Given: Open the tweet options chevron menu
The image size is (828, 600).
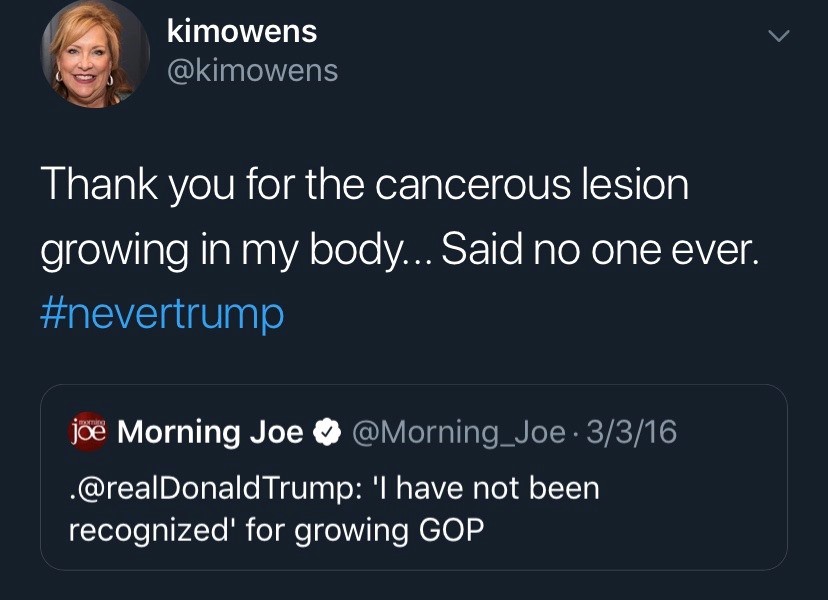Looking at the screenshot, I should (x=777, y=37).
